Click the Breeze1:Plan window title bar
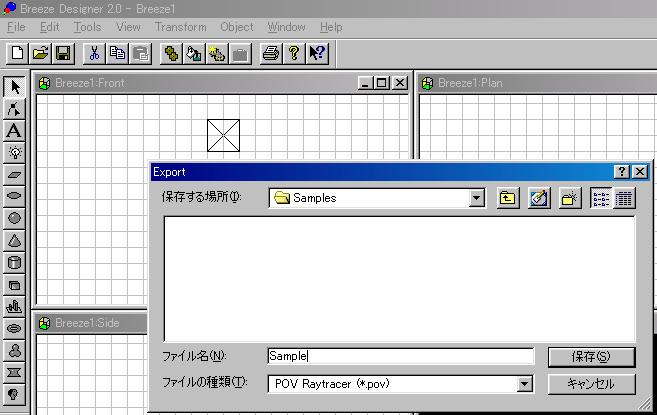 click(538, 83)
